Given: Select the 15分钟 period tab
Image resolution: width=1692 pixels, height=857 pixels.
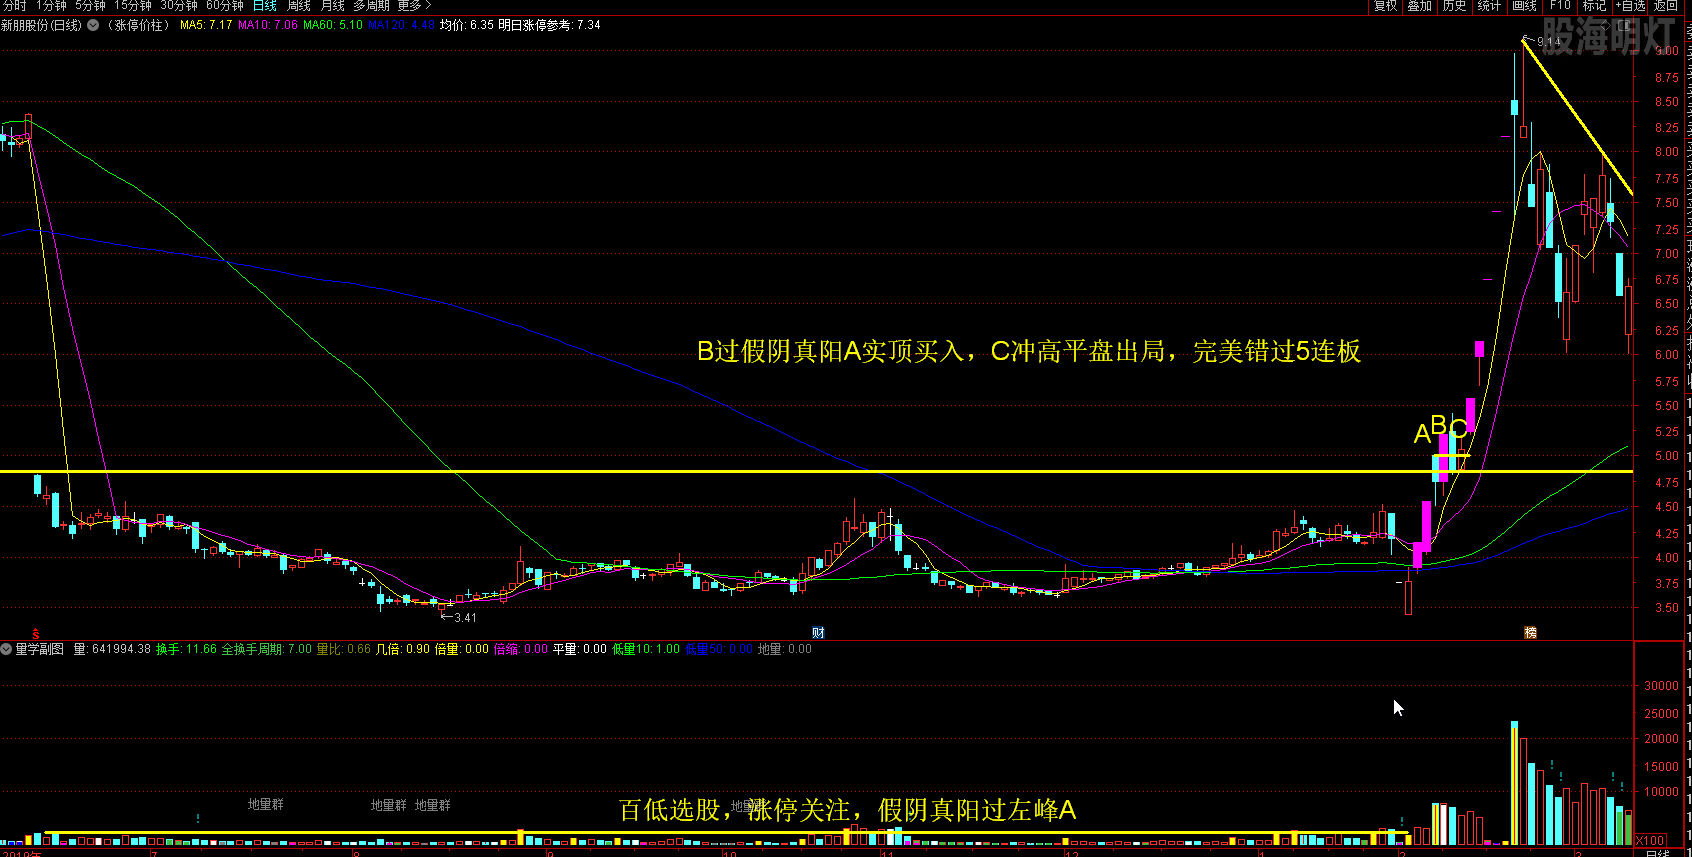Looking at the screenshot, I should click(x=132, y=6).
